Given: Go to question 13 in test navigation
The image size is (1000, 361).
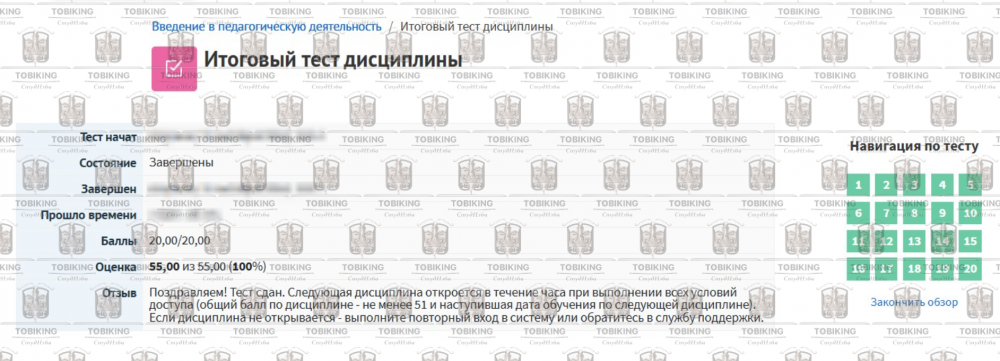Looking at the screenshot, I should (x=915, y=241).
